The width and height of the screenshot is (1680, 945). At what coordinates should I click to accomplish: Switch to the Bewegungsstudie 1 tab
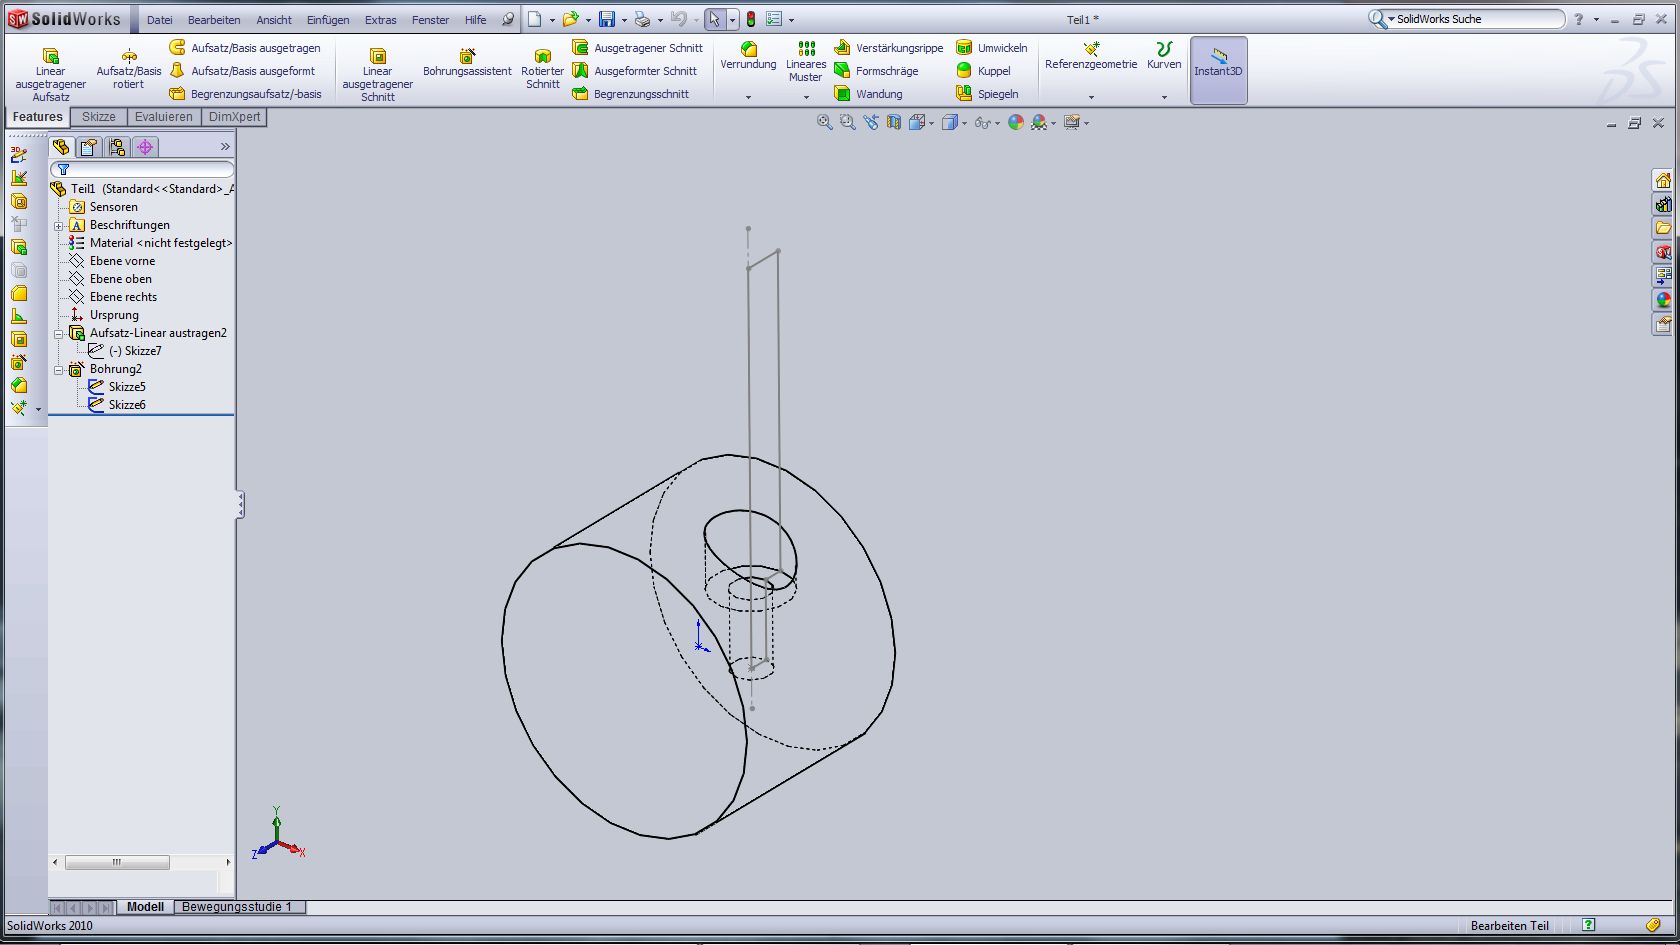pyautogui.click(x=237, y=907)
